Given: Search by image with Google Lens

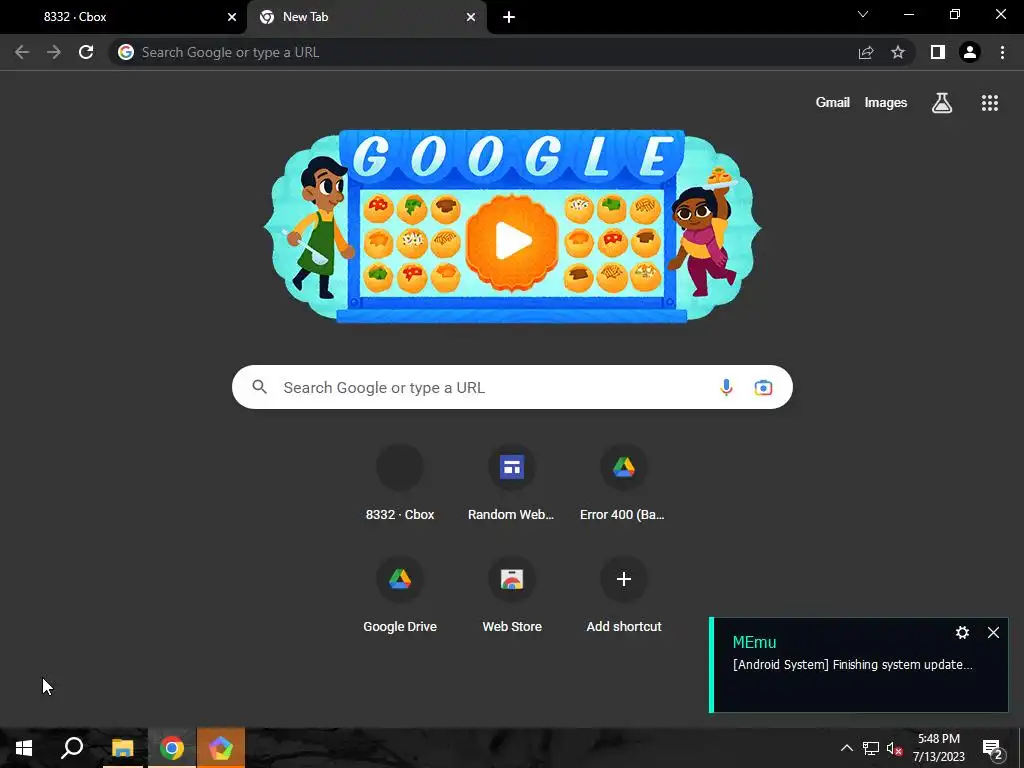Looking at the screenshot, I should (x=763, y=387).
